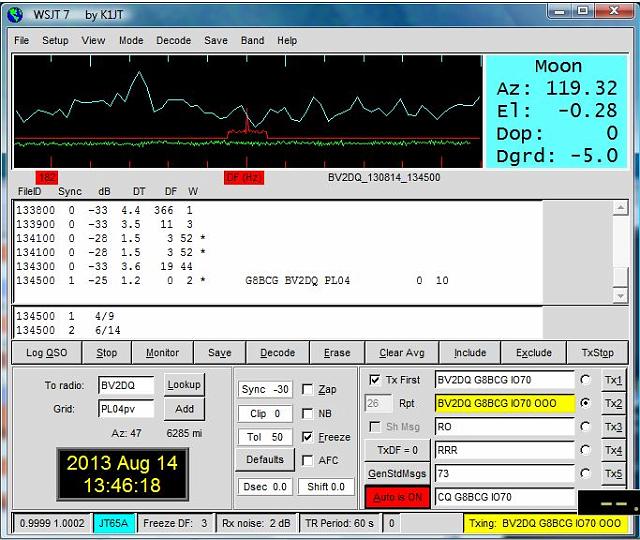Click the Moon data panel
Viewport: 640px width, 540px height.
[556, 111]
